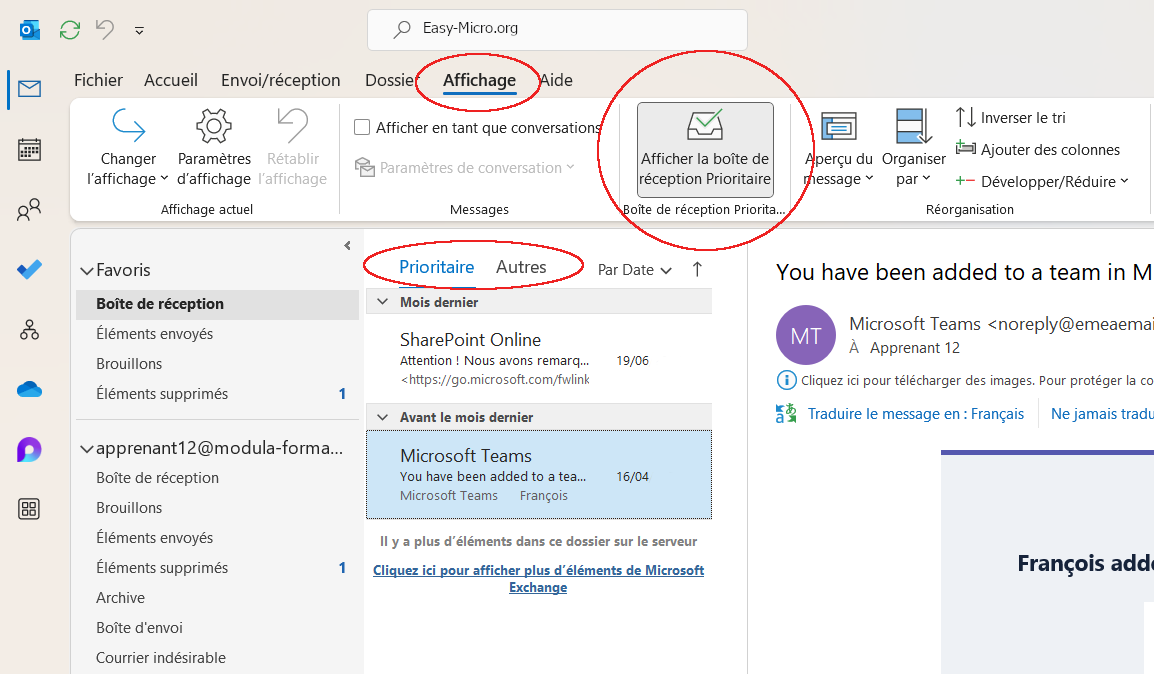1154x674 pixels.
Task: Open the People contacts icon
Action: pos(29,211)
